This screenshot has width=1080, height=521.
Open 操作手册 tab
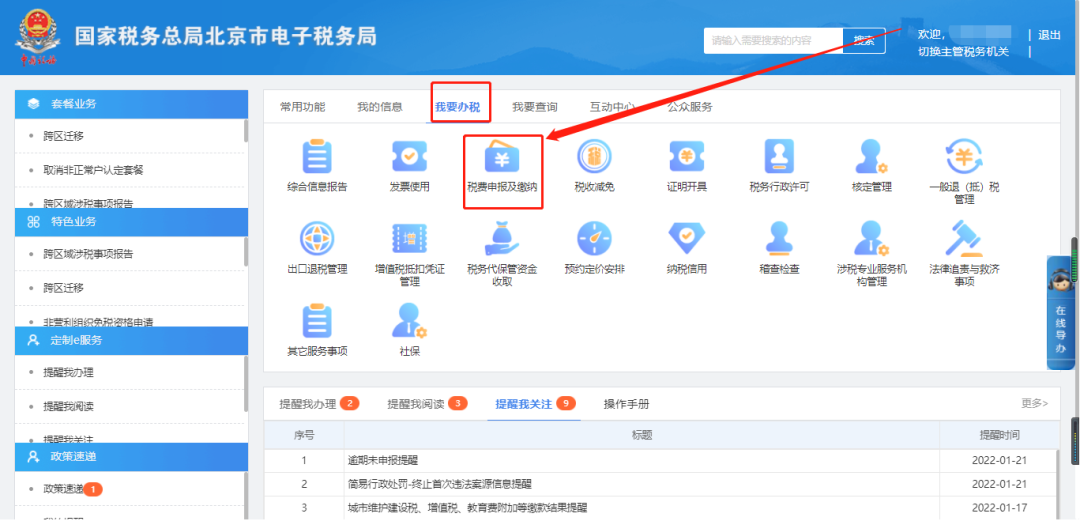[626, 404]
